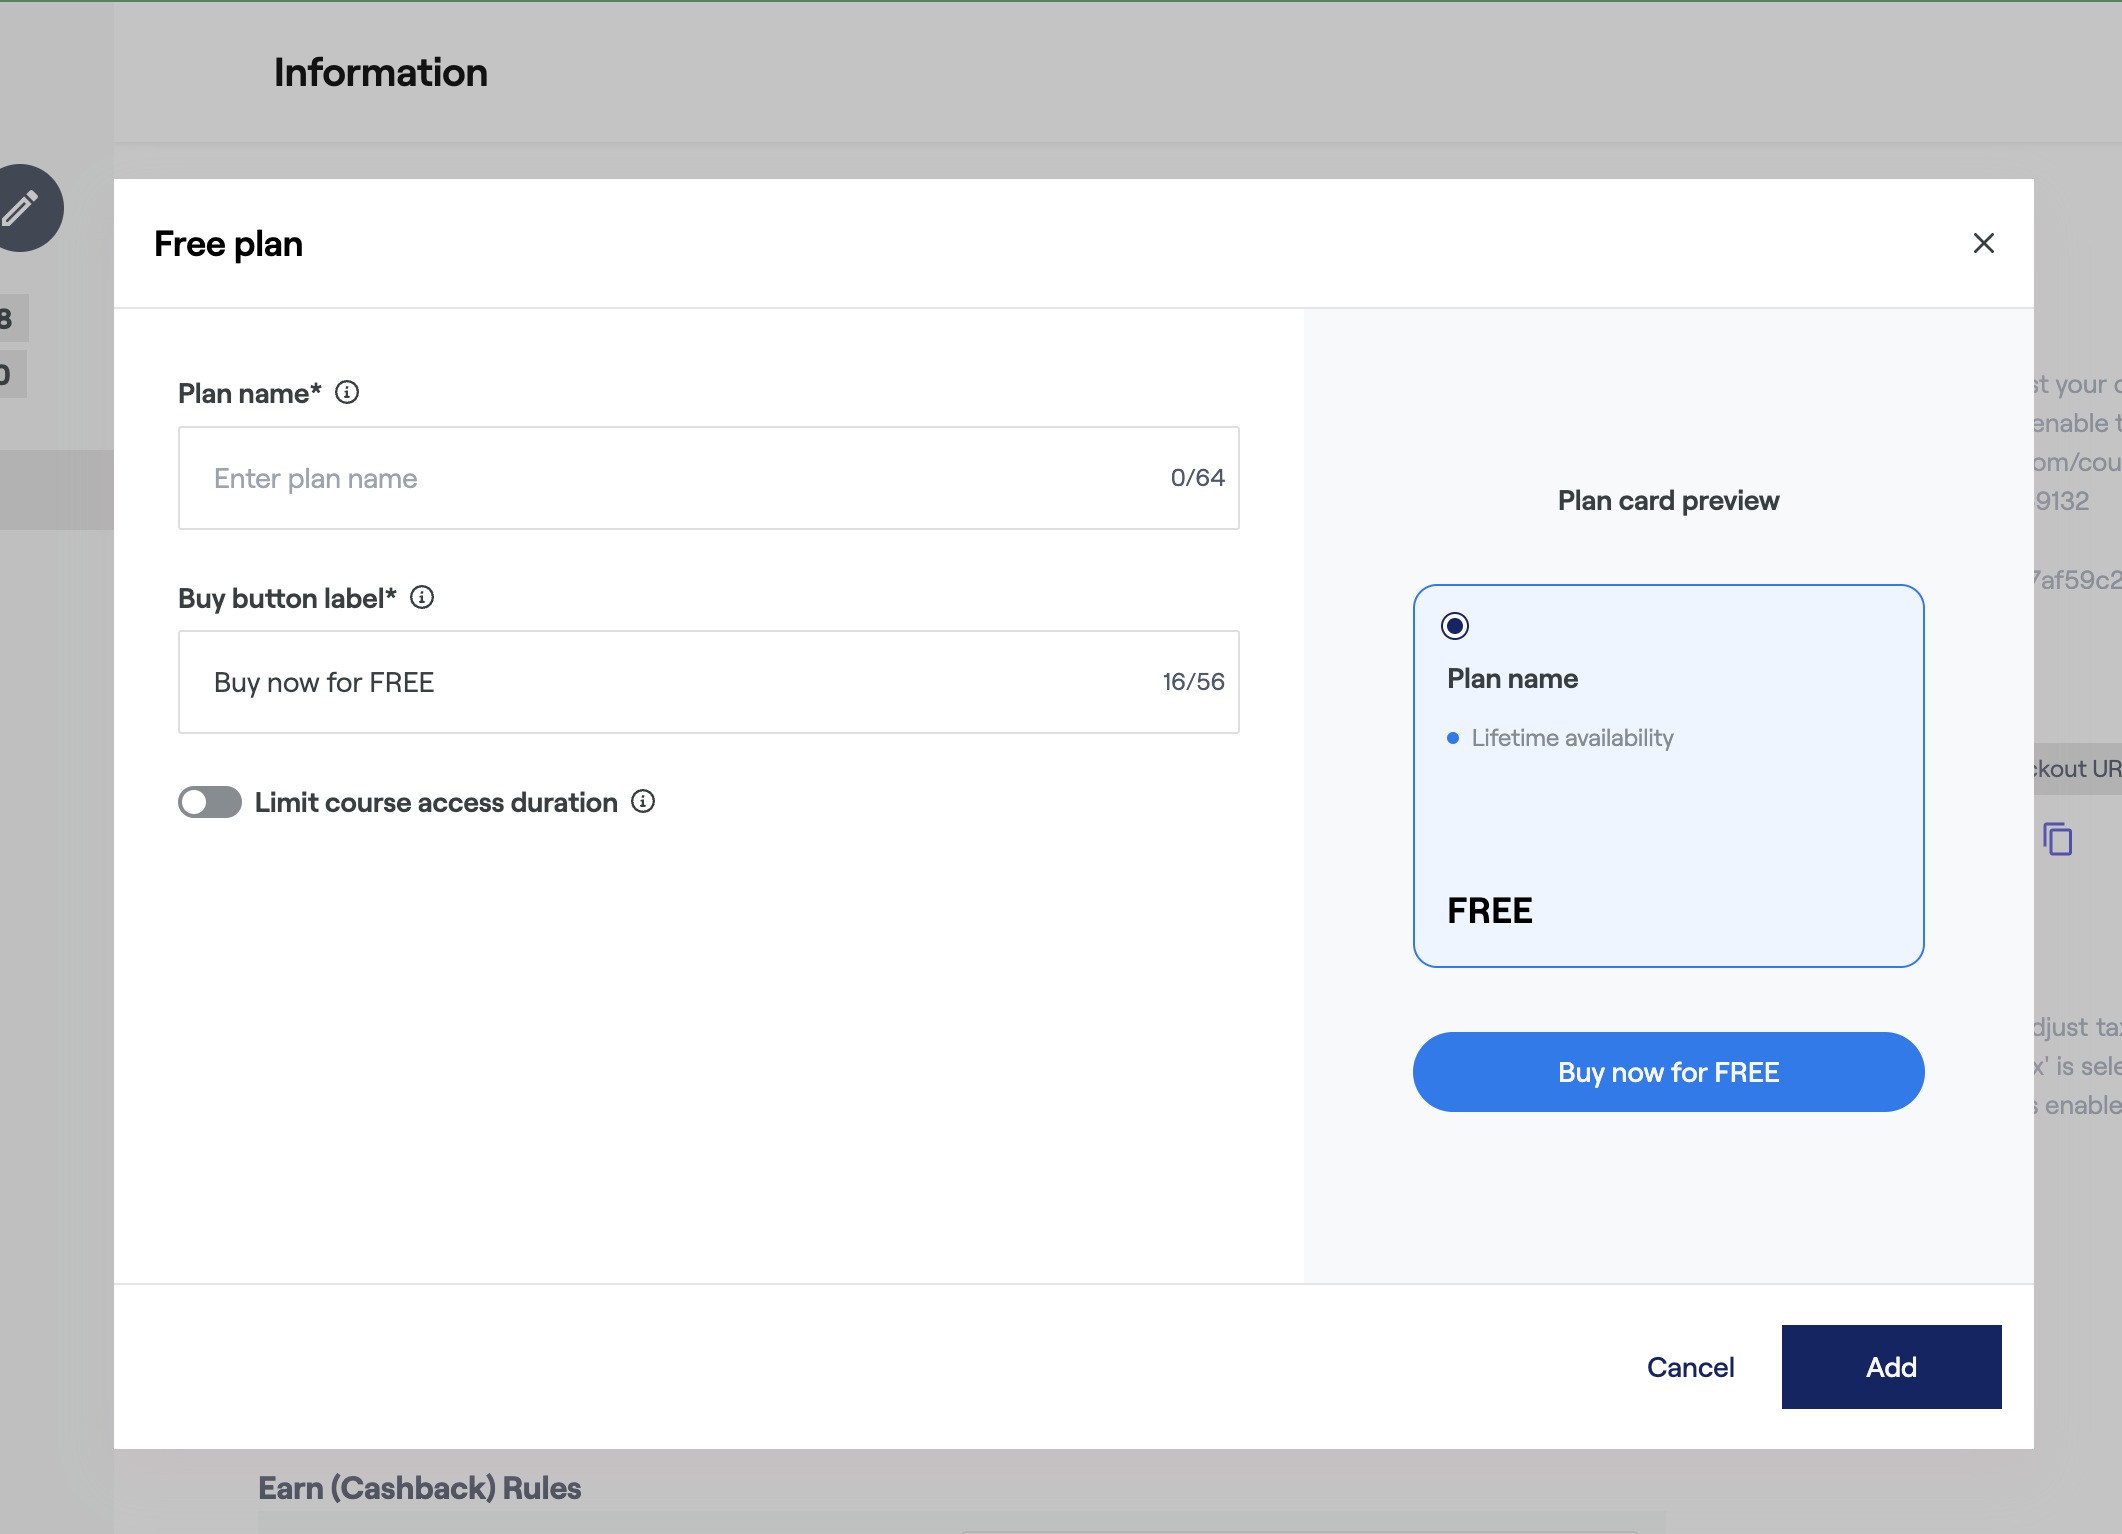Click the Limit course access duration label

coord(436,802)
